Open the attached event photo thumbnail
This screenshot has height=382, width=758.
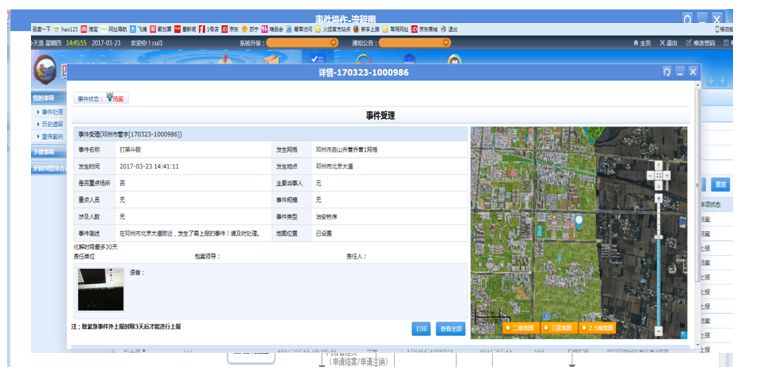[x=101, y=289]
